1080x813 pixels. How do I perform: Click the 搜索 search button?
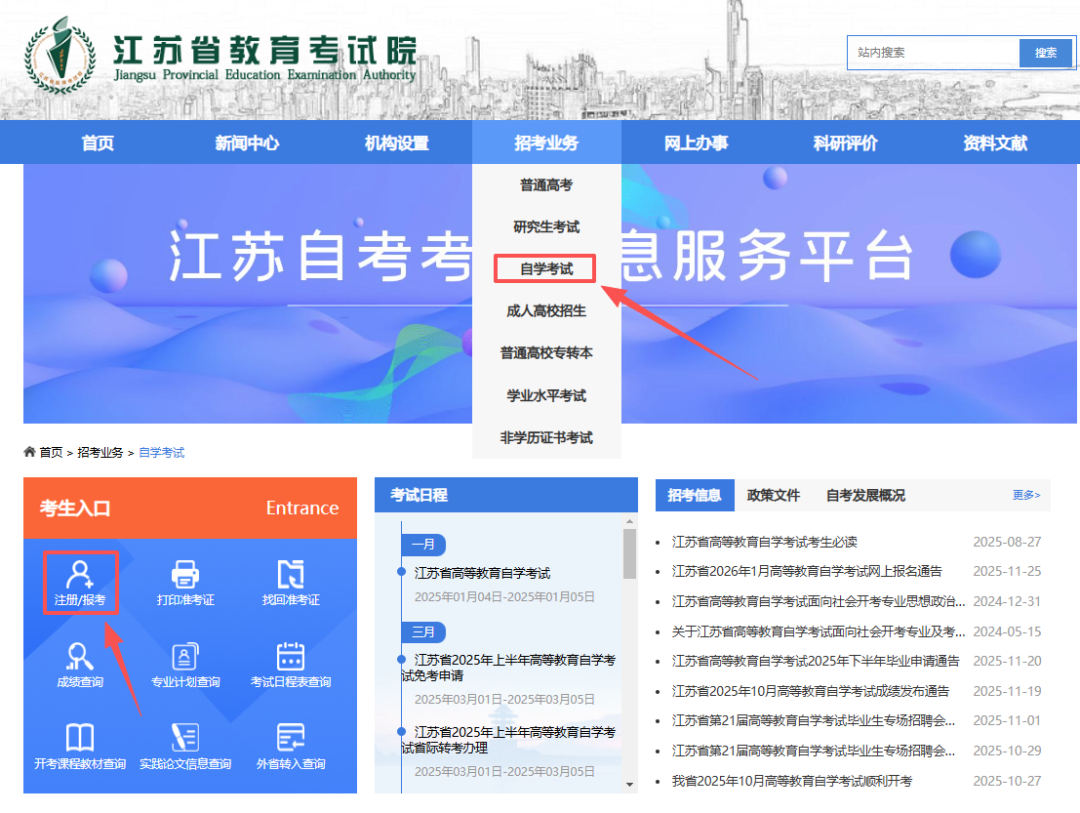[x=1045, y=52]
